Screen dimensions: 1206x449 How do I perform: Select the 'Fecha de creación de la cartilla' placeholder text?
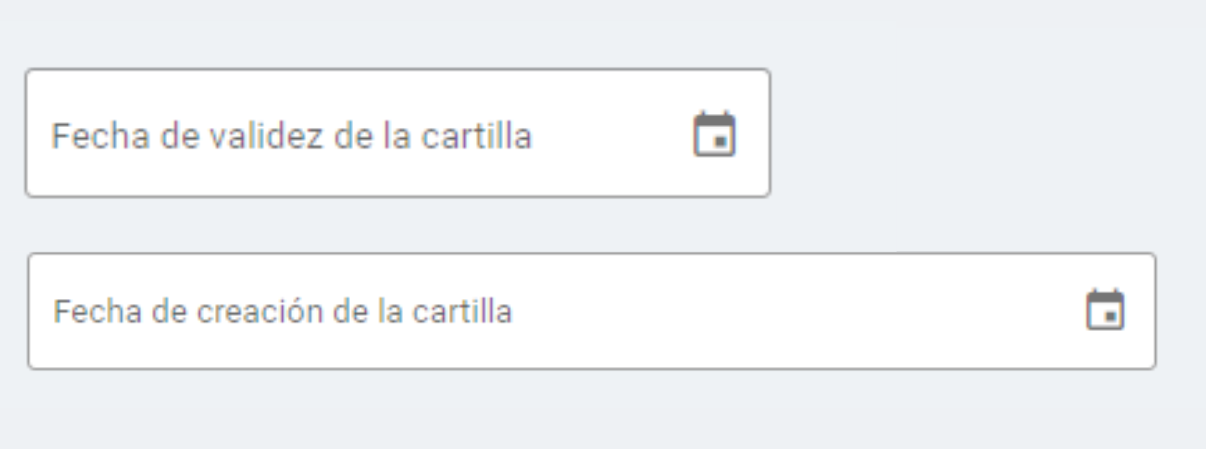click(x=283, y=311)
